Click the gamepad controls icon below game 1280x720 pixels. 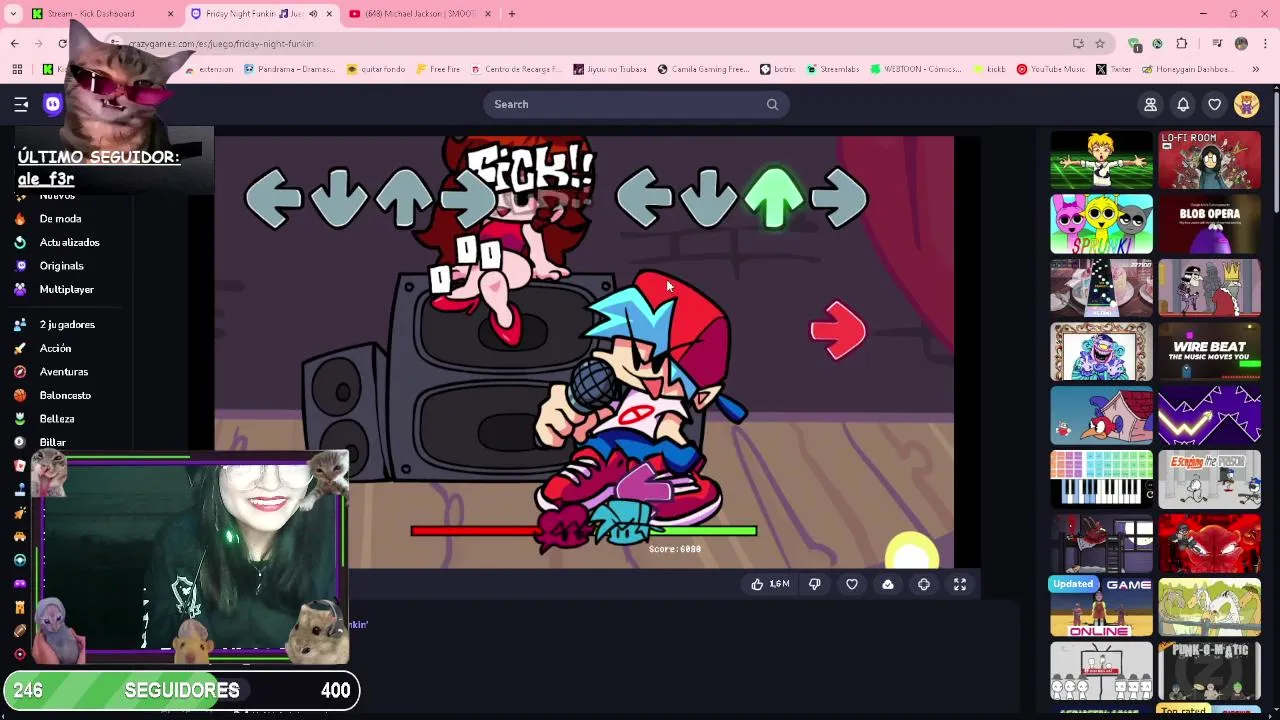click(x=924, y=584)
